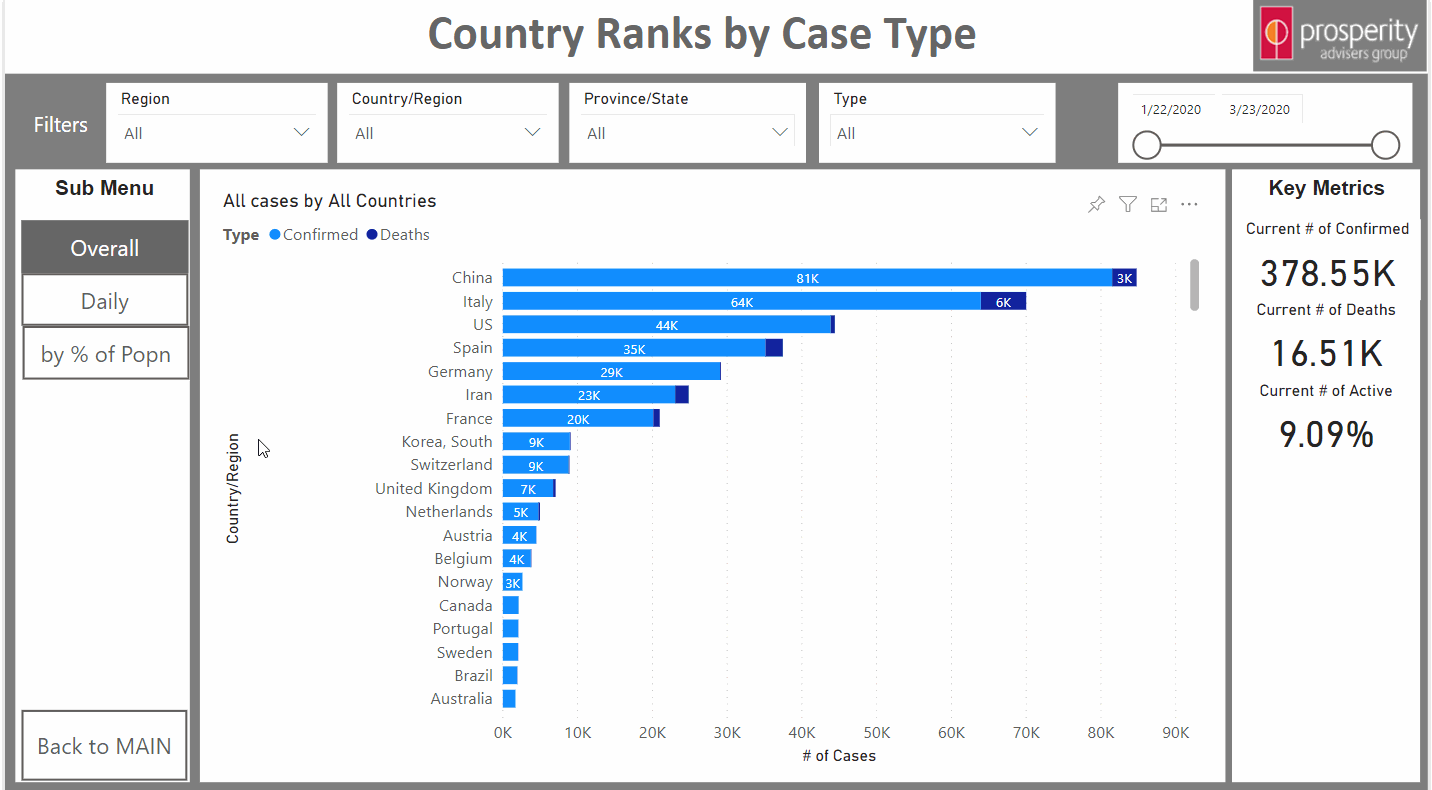The image size is (1432, 790).
Task: Click the Prosperity Advisers Group logo
Action: pyautogui.click(x=1340, y=37)
